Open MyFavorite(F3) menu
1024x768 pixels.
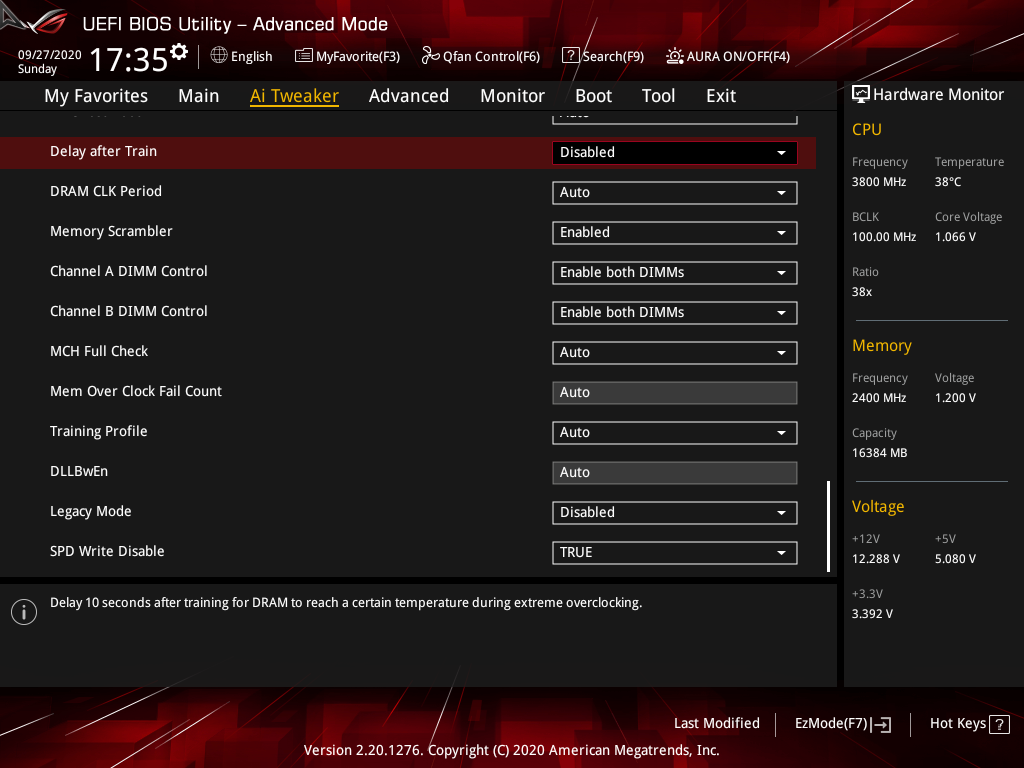tap(347, 56)
